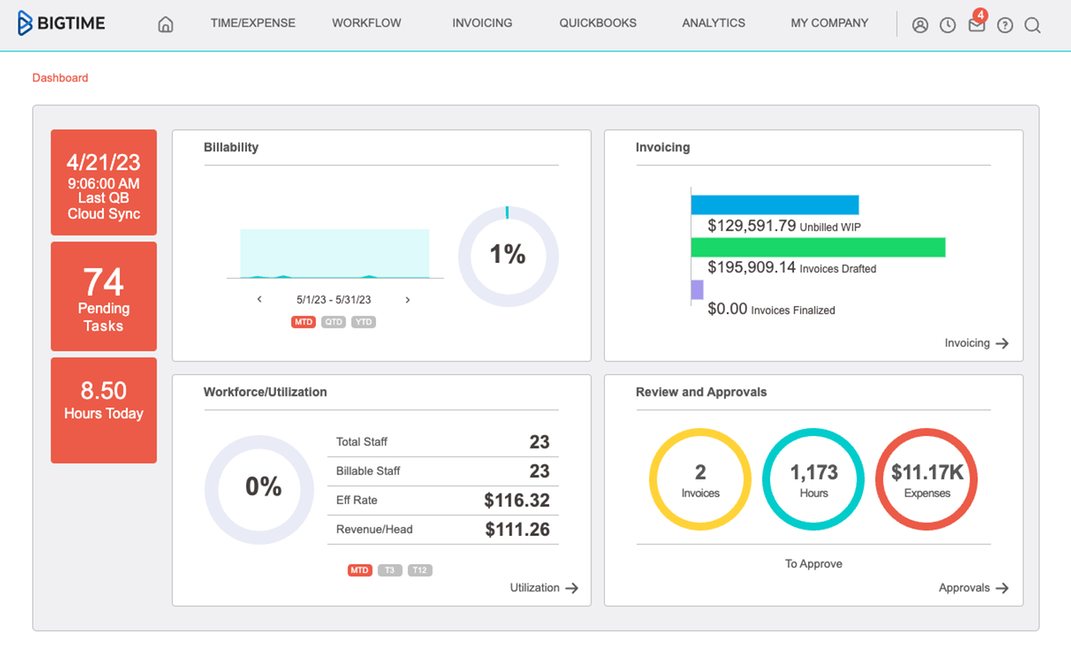Select Workforce MTD toggle
Image resolution: width=1071 pixels, height=660 pixels.
(360, 570)
